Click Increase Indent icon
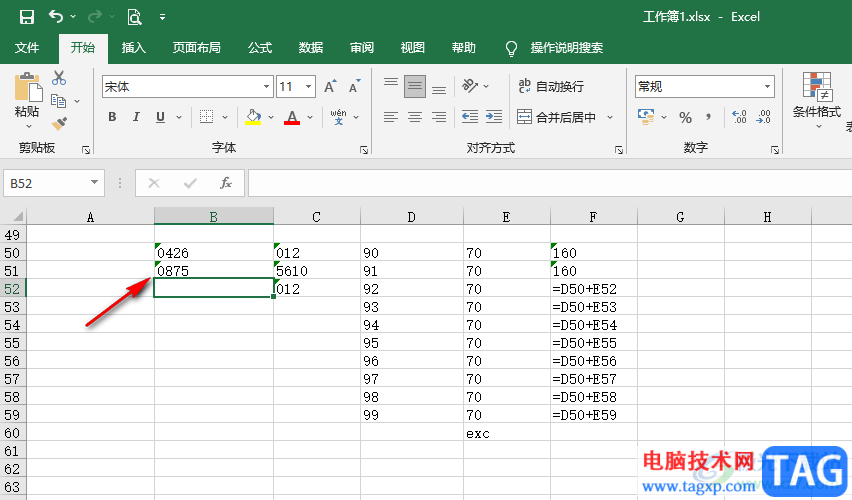Image resolution: width=852 pixels, height=500 pixels. point(494,117)
